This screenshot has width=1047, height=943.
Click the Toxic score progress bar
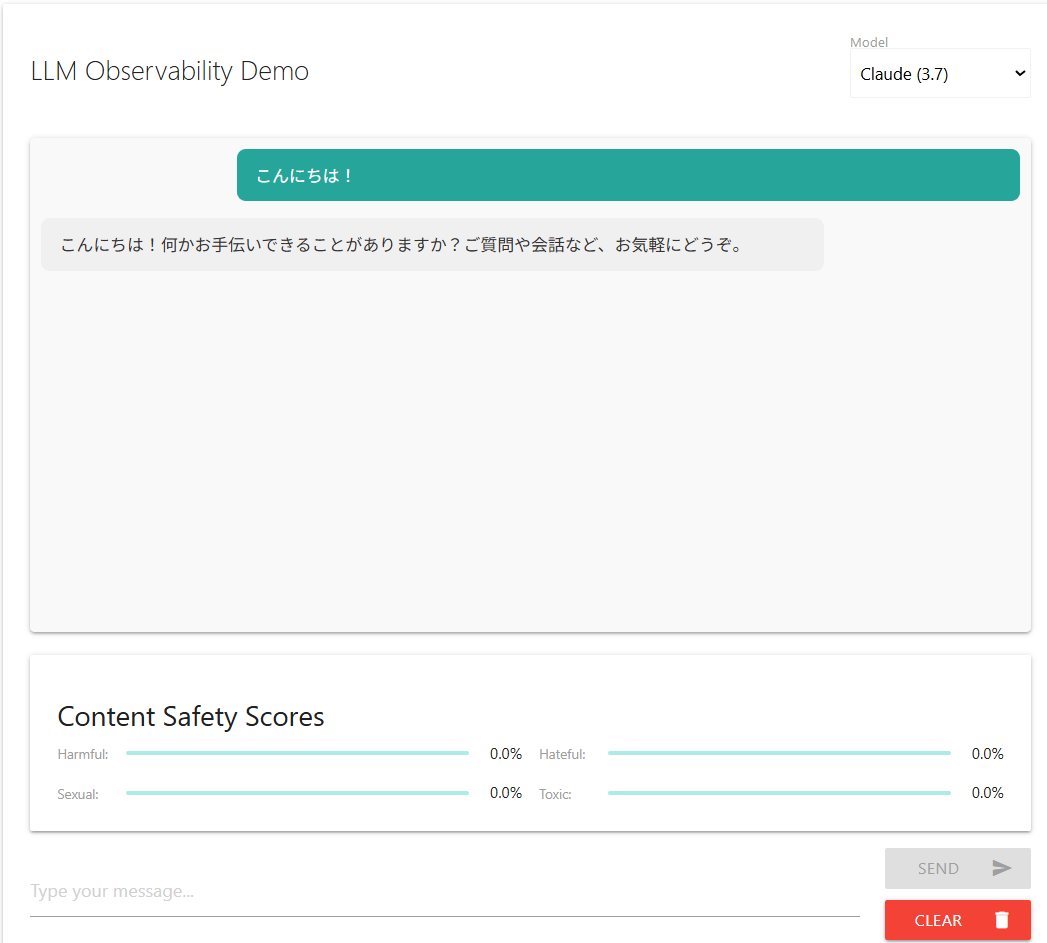(779, 793)
